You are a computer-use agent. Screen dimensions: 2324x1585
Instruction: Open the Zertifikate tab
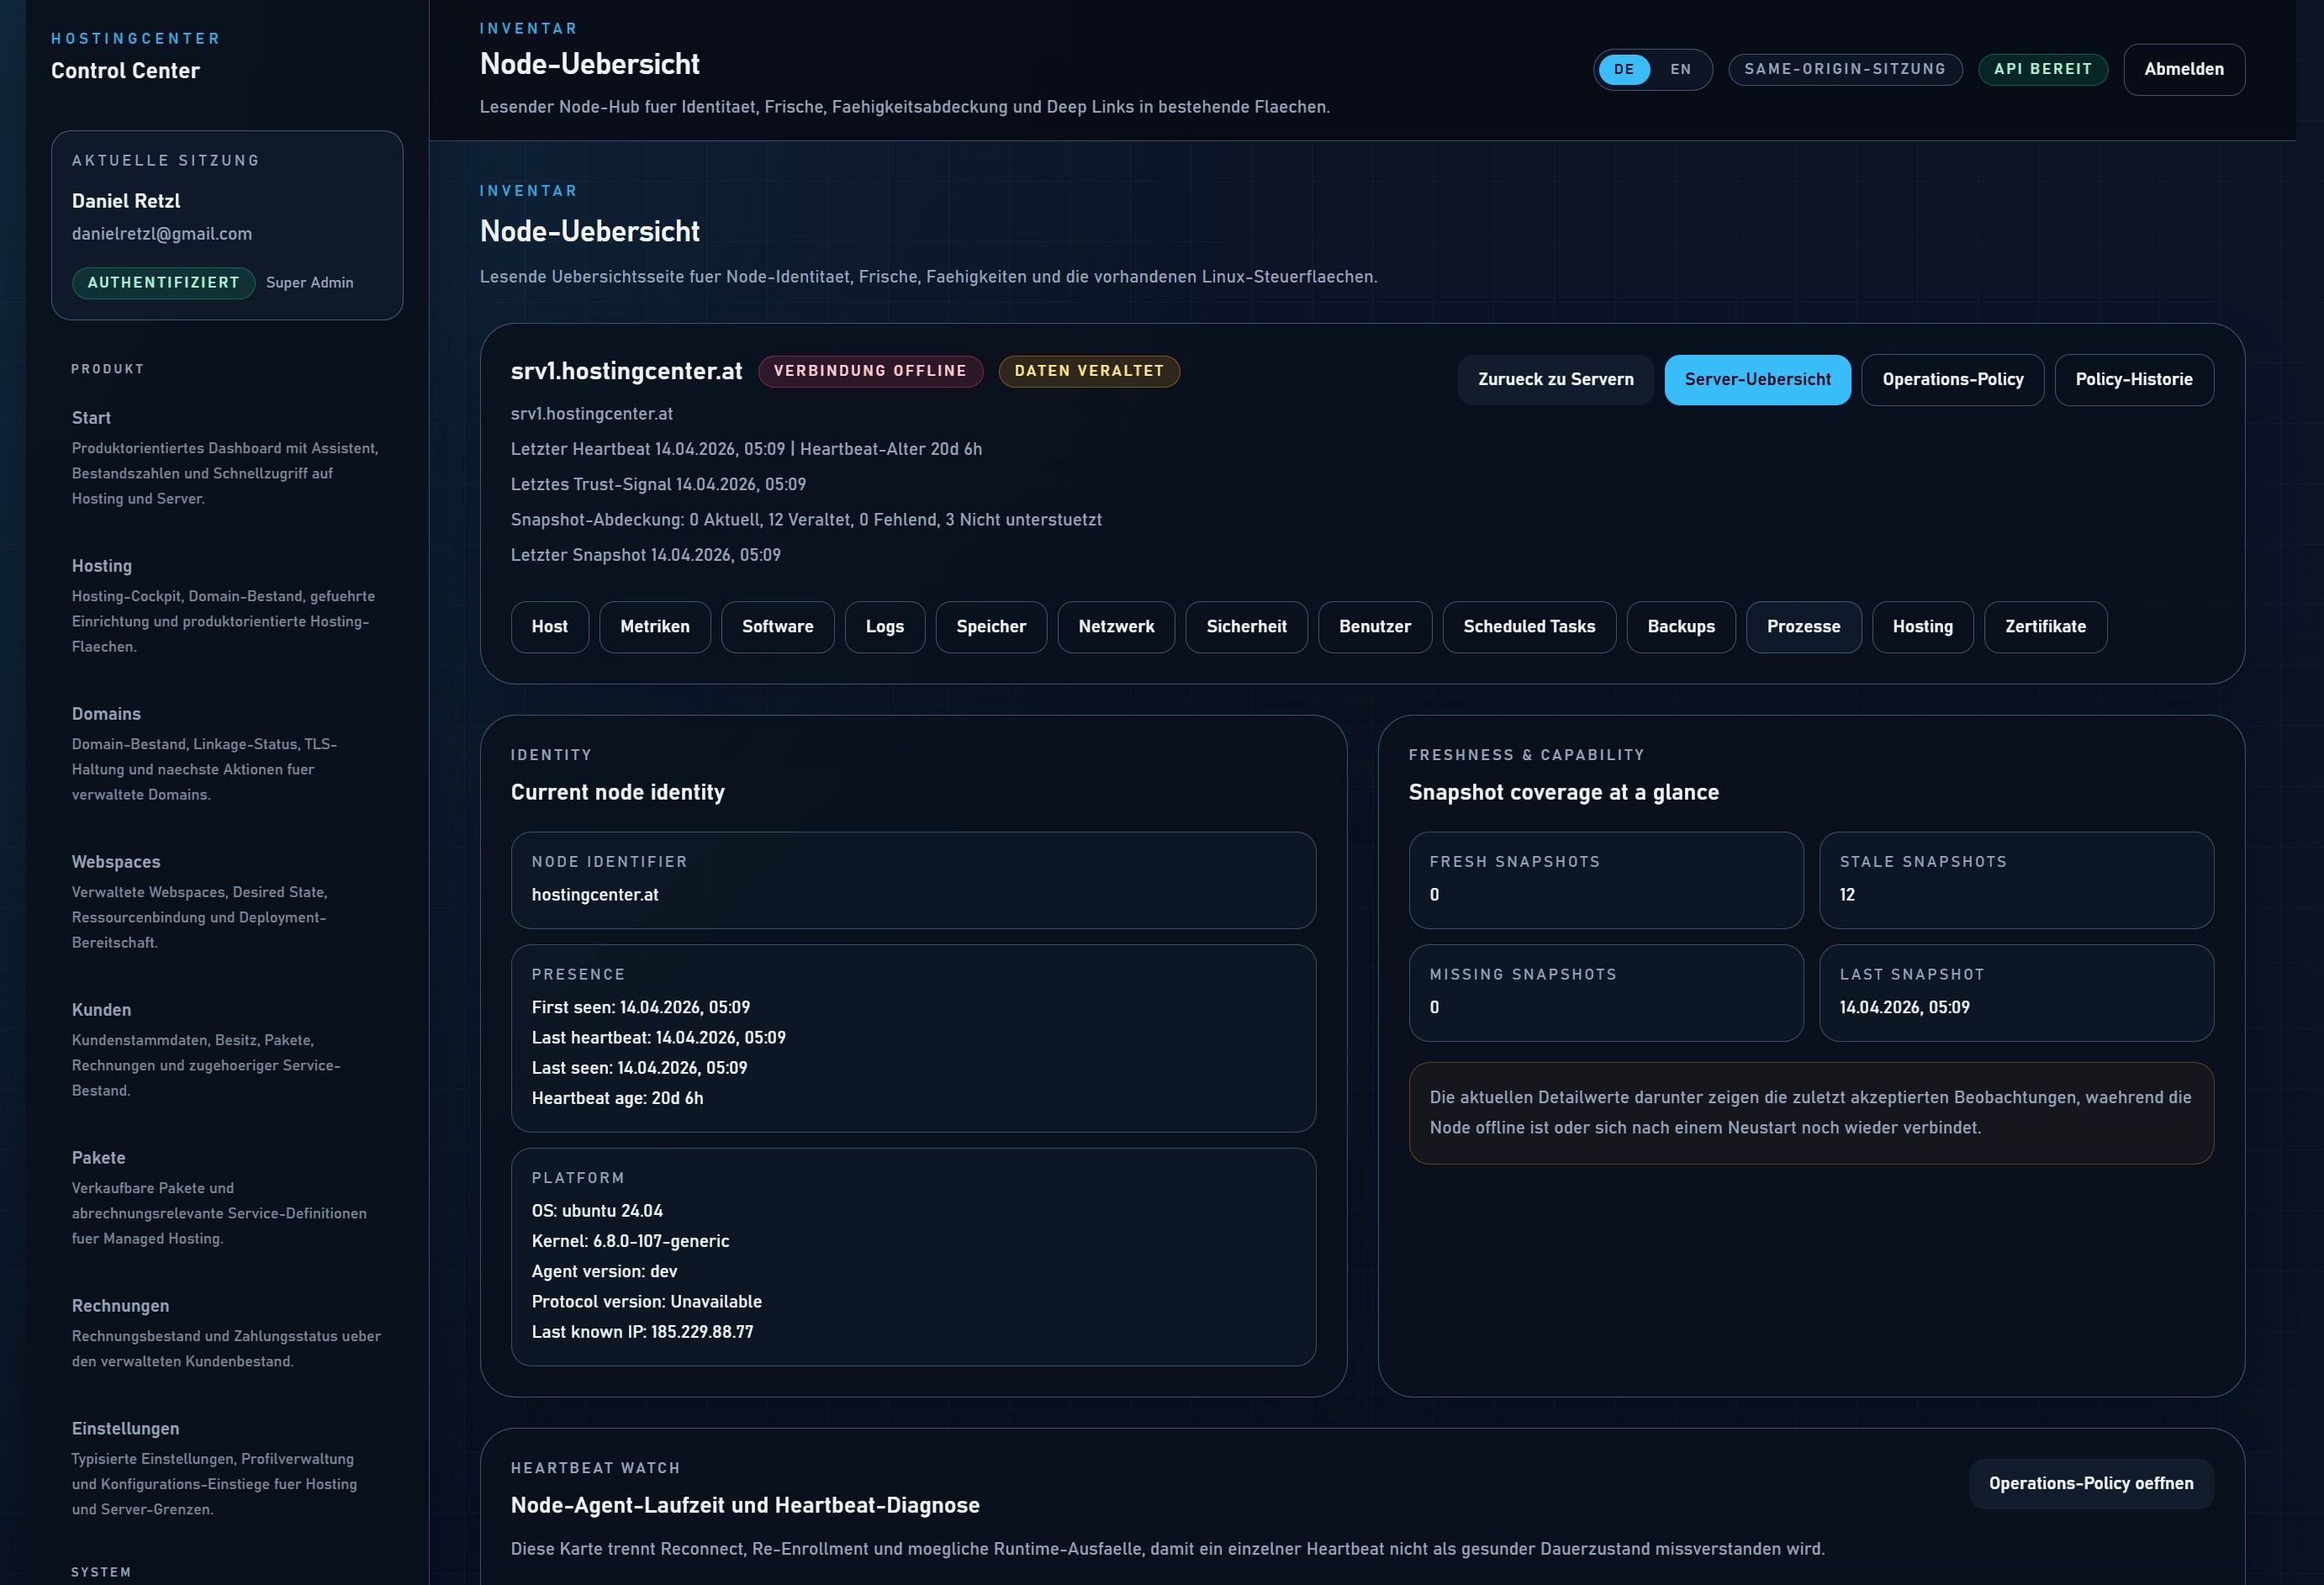pyautogui.click(x=2045, y=626)
